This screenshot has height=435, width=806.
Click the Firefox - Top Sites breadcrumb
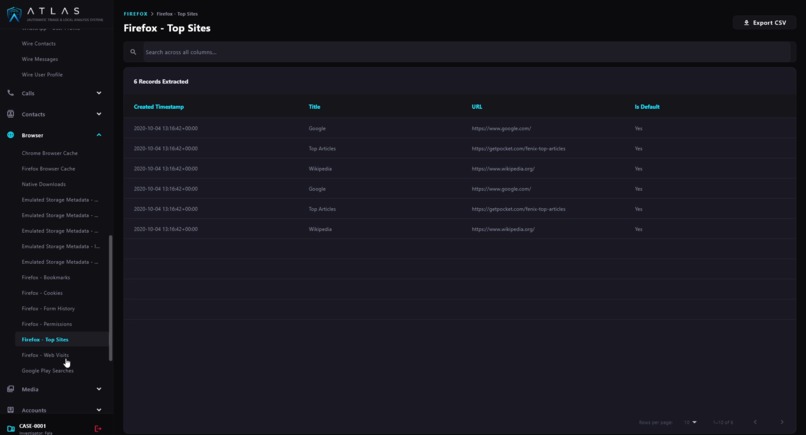tap(177, 14)
